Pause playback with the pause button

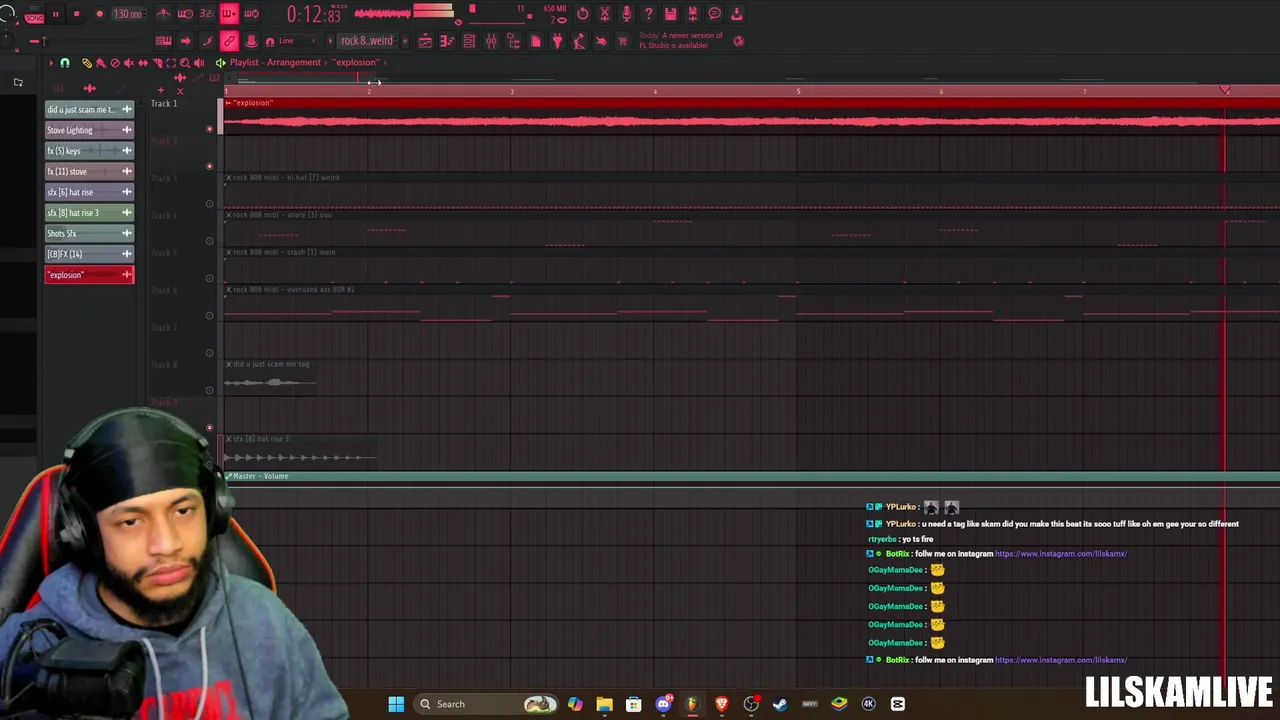(55, 14)
